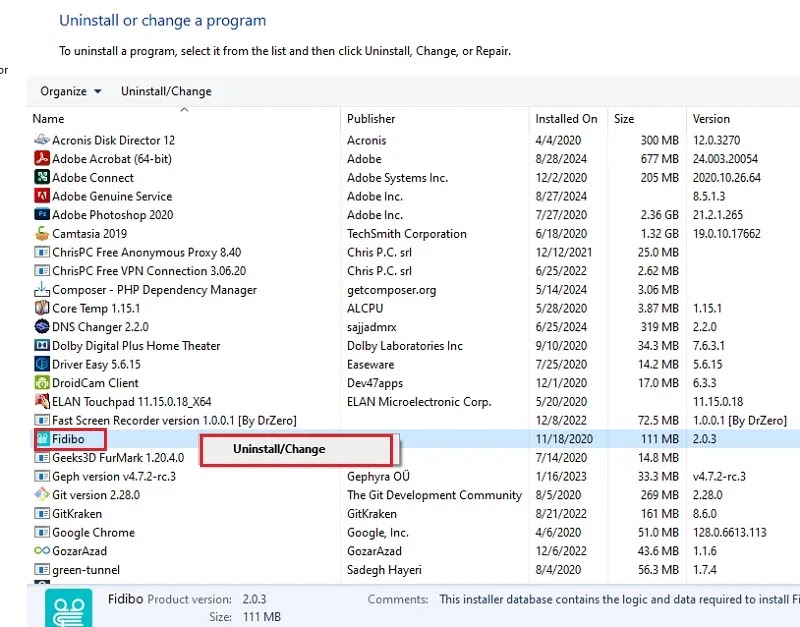Click the 11/18/2020 installed date
The height and width of the screenshot is (627, 800).
coord(564,439)
